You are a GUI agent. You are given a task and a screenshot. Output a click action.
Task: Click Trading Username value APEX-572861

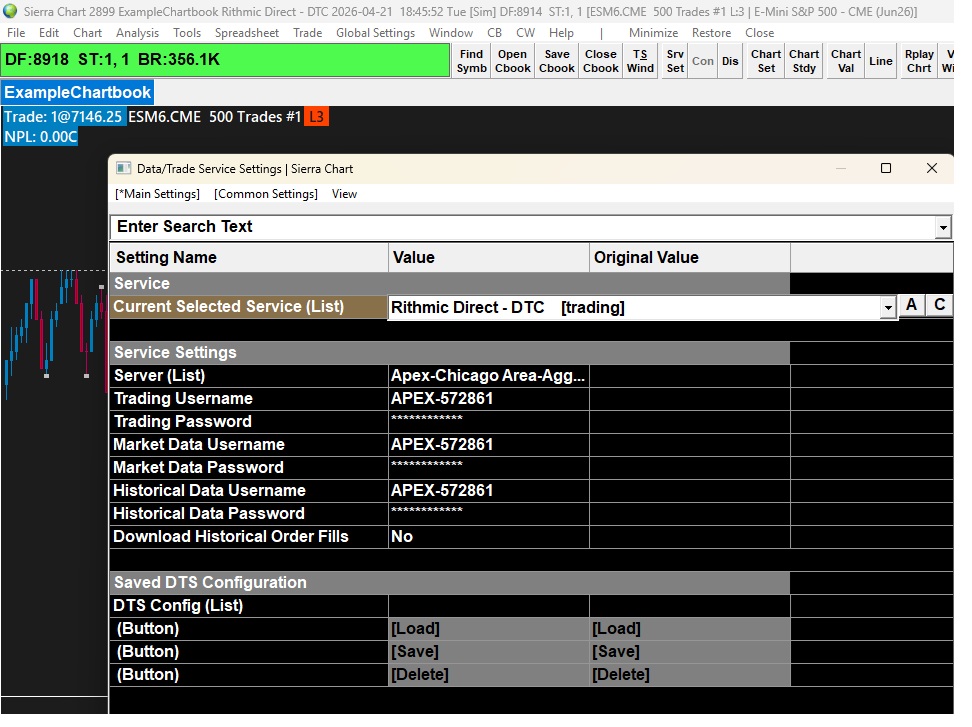tap(488, 399)
